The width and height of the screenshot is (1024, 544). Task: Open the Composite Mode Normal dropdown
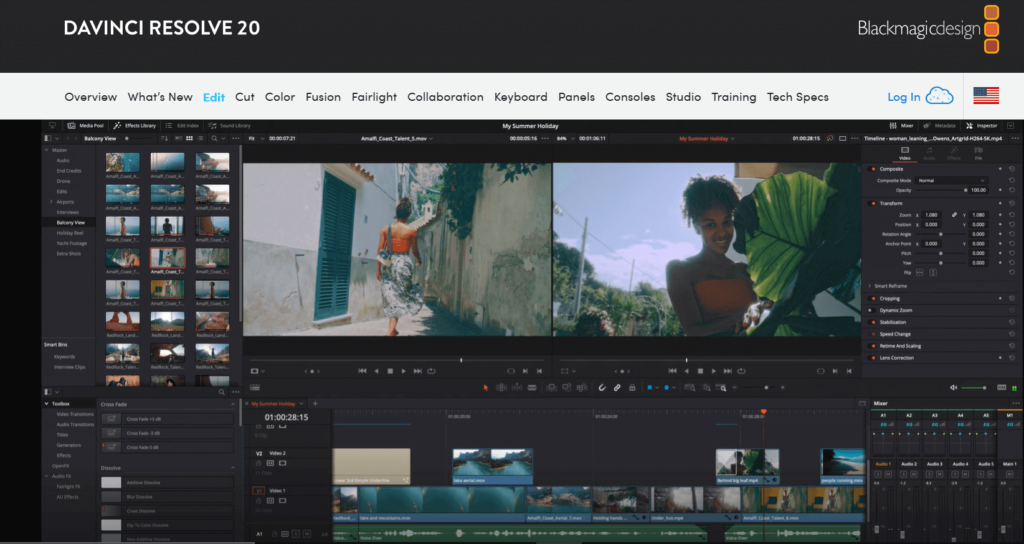coord(951,180)
